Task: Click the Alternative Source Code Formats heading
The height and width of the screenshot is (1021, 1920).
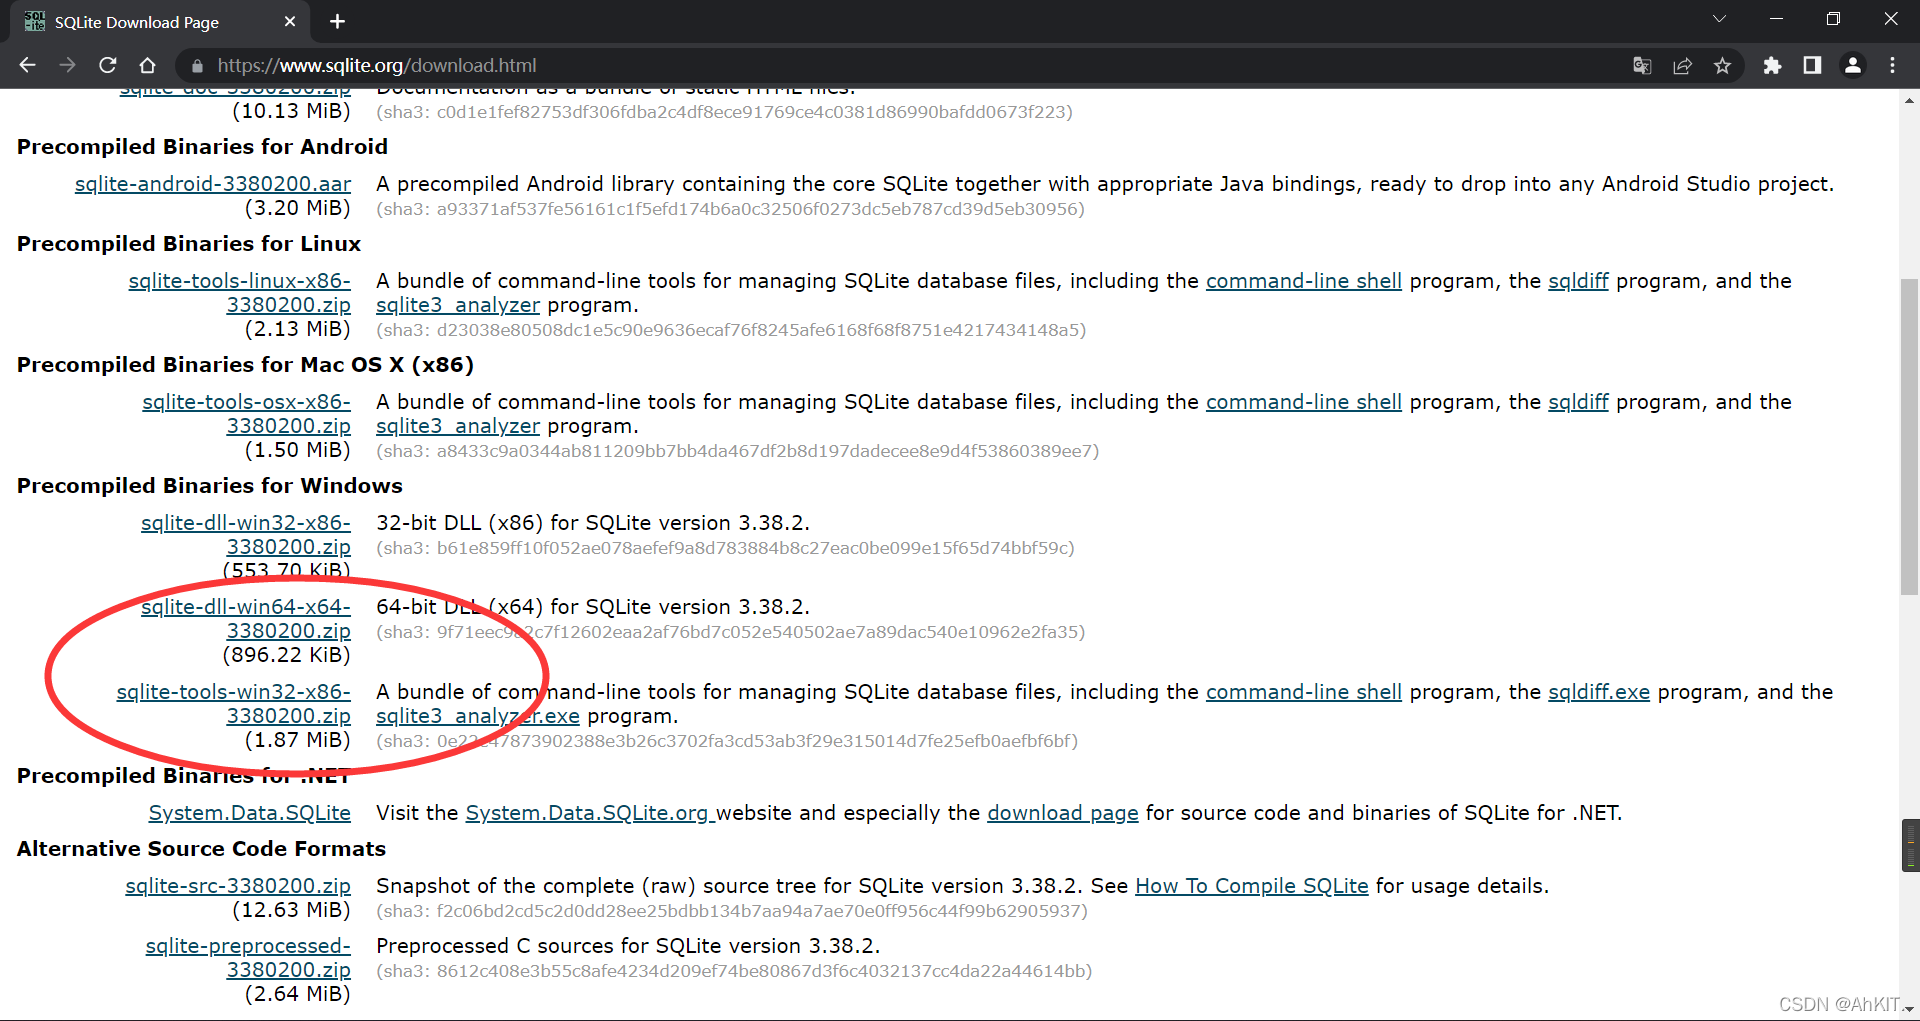Action: (x=201, y=849)
